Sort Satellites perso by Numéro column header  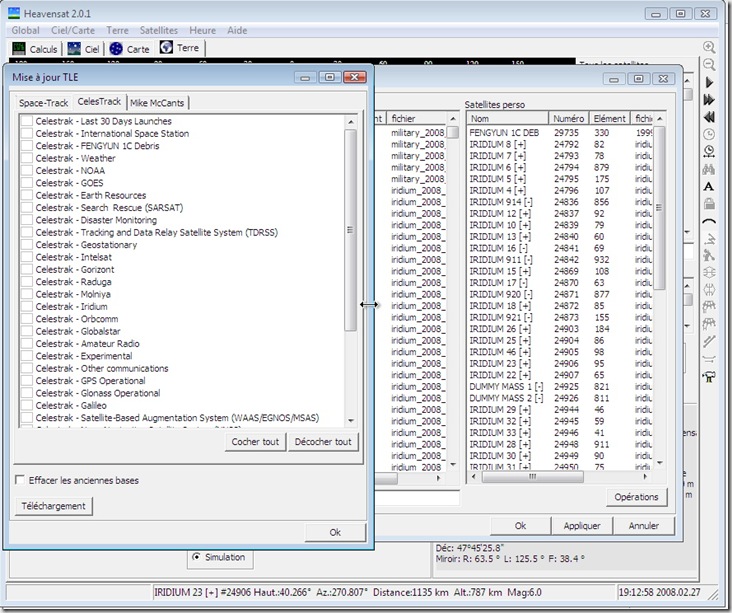(568, 119)
